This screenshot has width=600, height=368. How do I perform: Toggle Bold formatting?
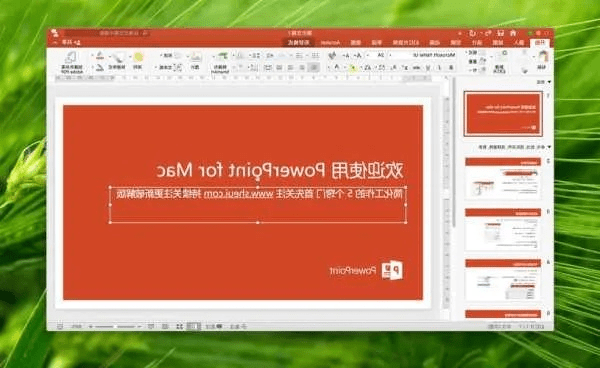pyautogui.click(x=451, y=67)
